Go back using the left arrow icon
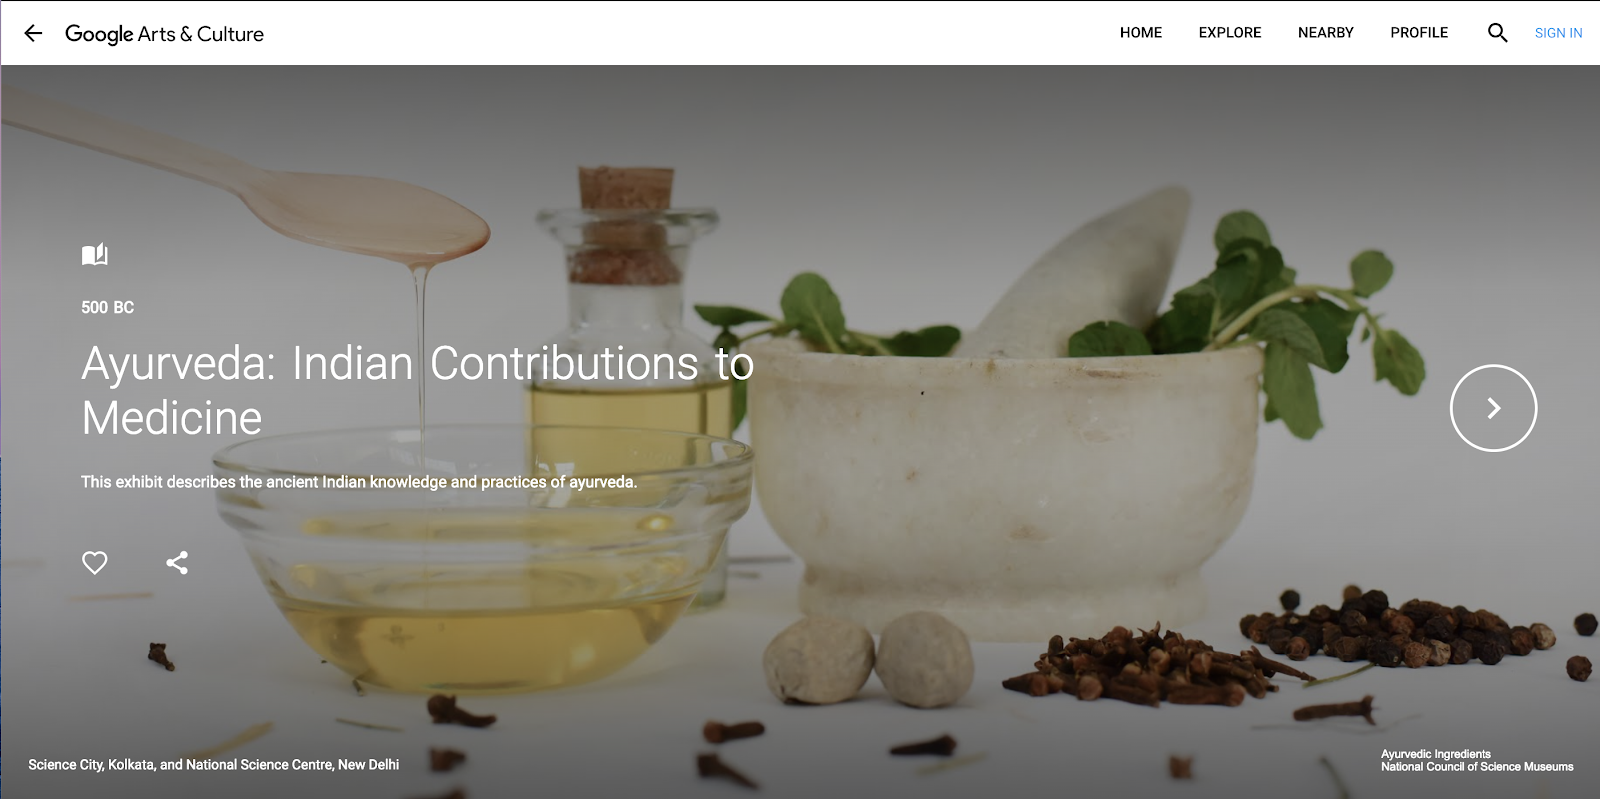 (x=33, y=33)
